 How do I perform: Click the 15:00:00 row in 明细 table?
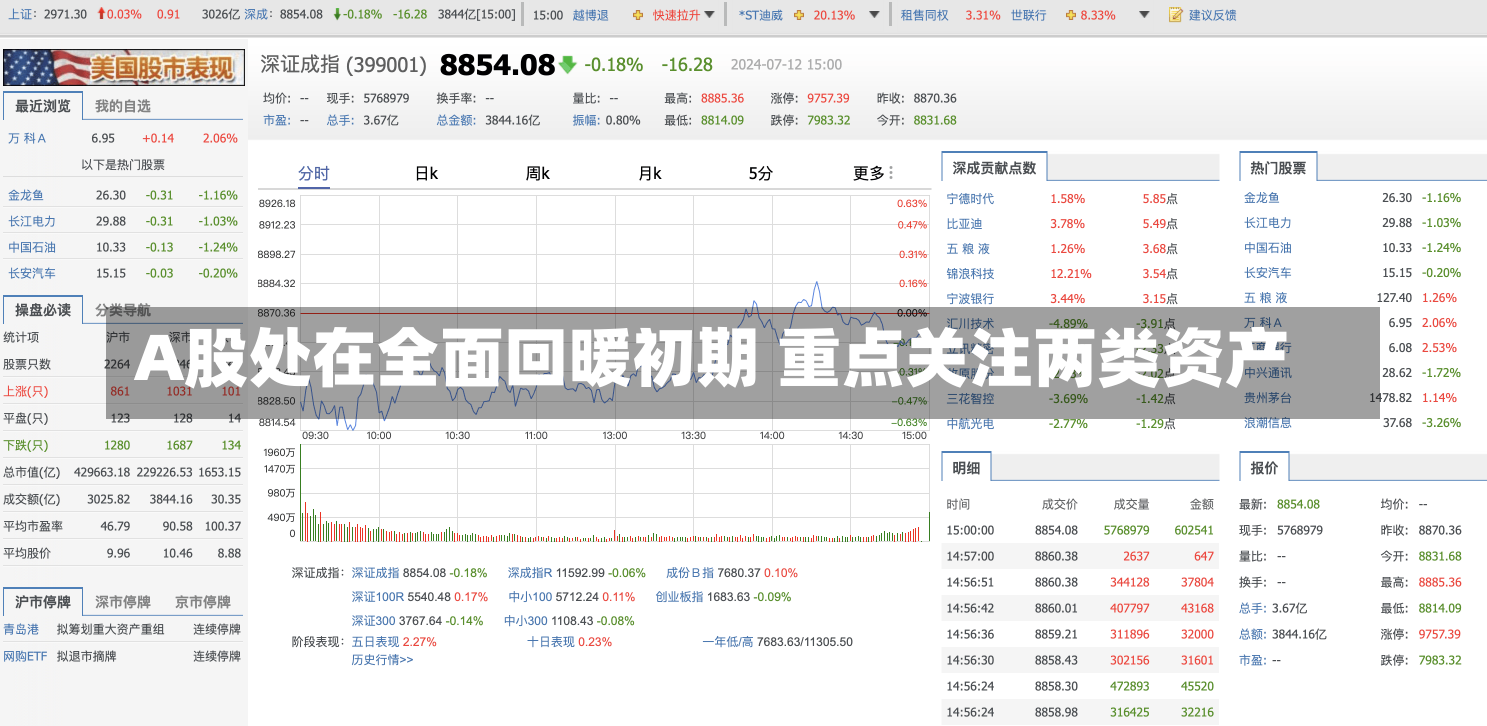[1080, 530]
